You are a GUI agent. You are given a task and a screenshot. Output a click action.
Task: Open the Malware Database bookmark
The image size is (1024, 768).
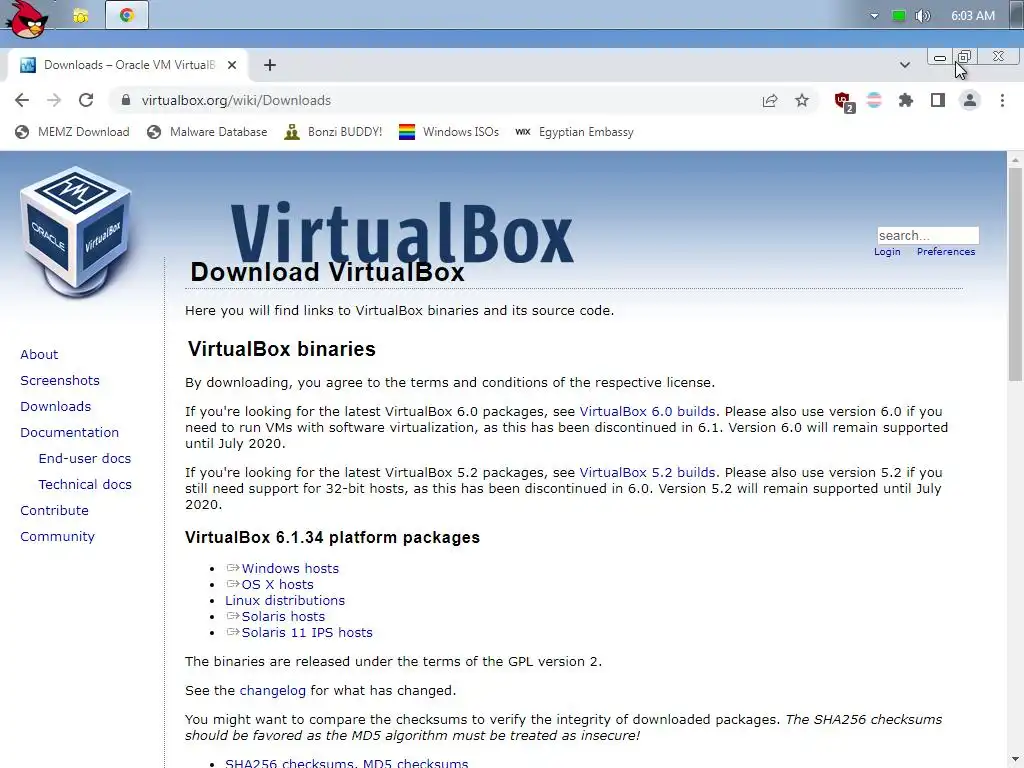[207, 132]
